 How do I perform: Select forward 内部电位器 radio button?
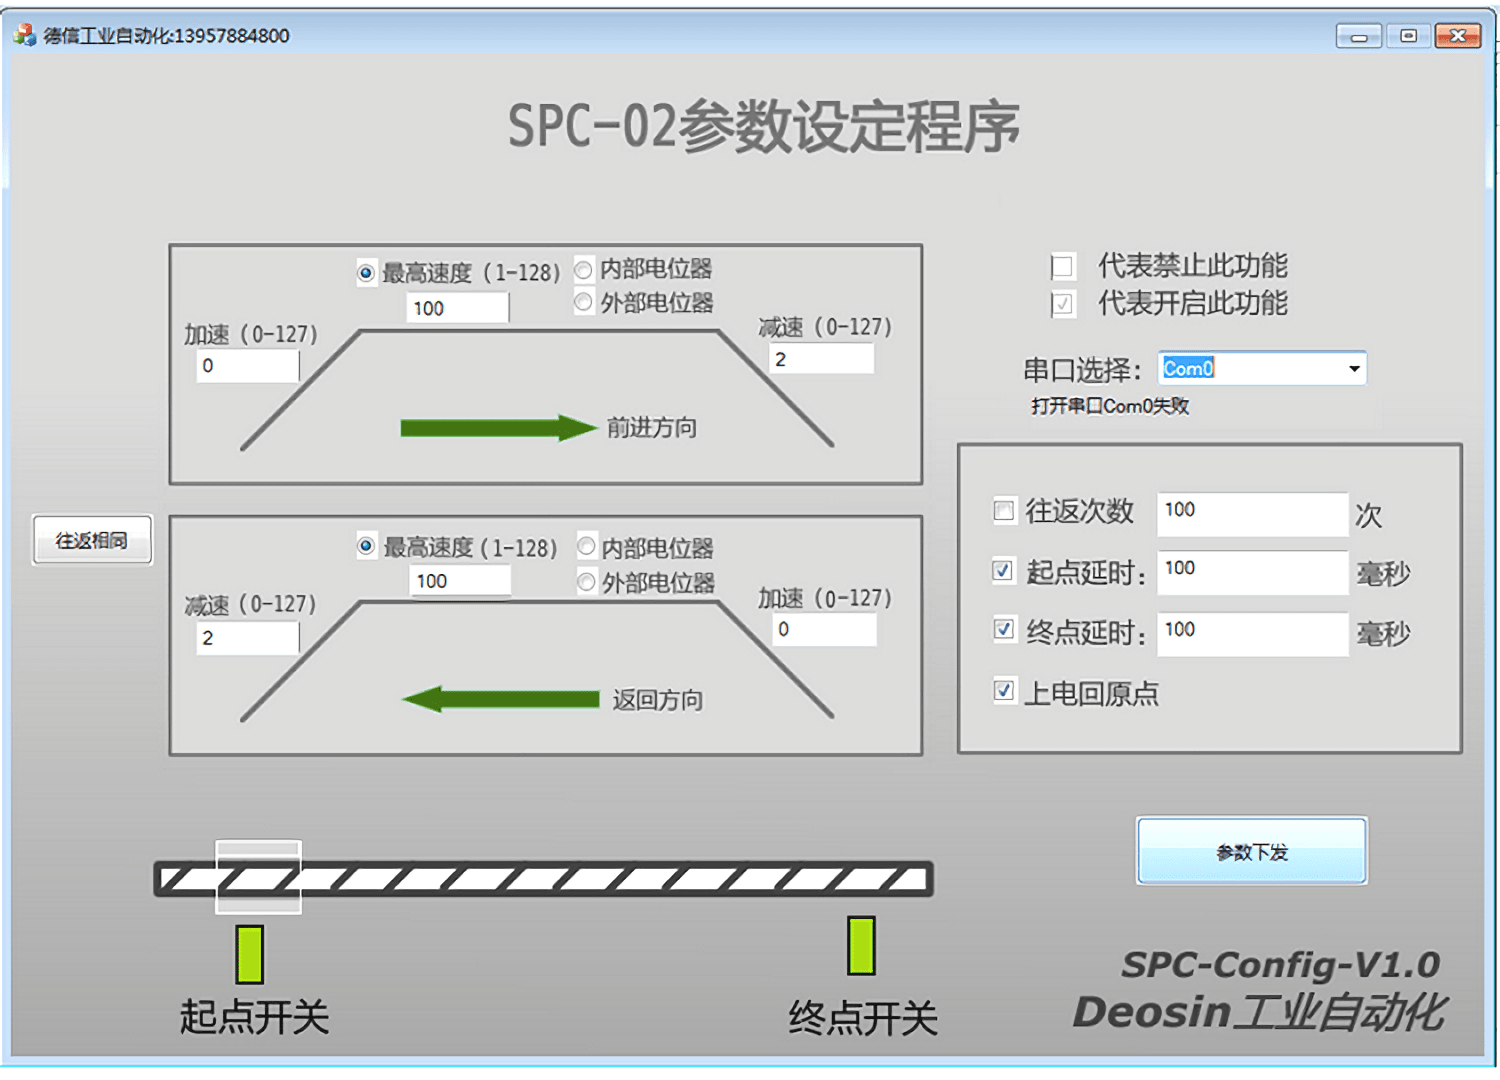point(584,270)
